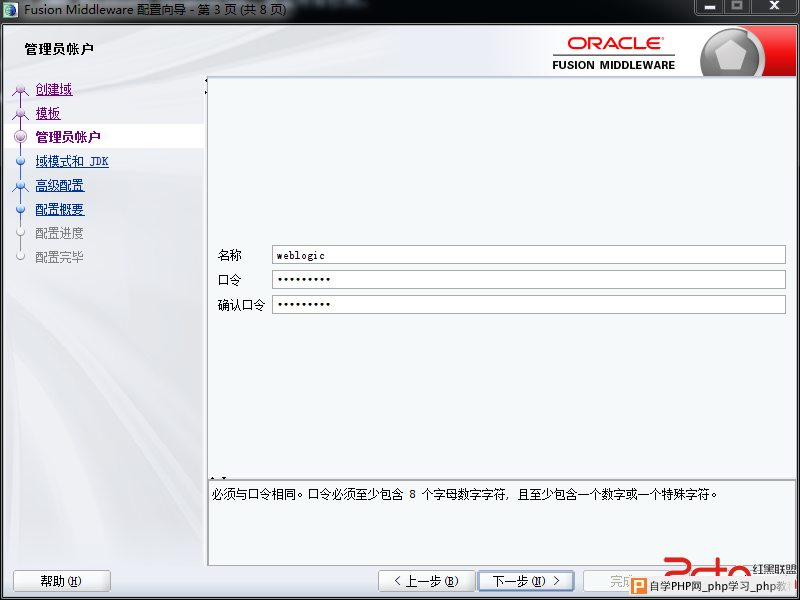The width and height of the screenshot is (800, 600).
Task: Open the 创建域 step link
Action: point(54,89)
